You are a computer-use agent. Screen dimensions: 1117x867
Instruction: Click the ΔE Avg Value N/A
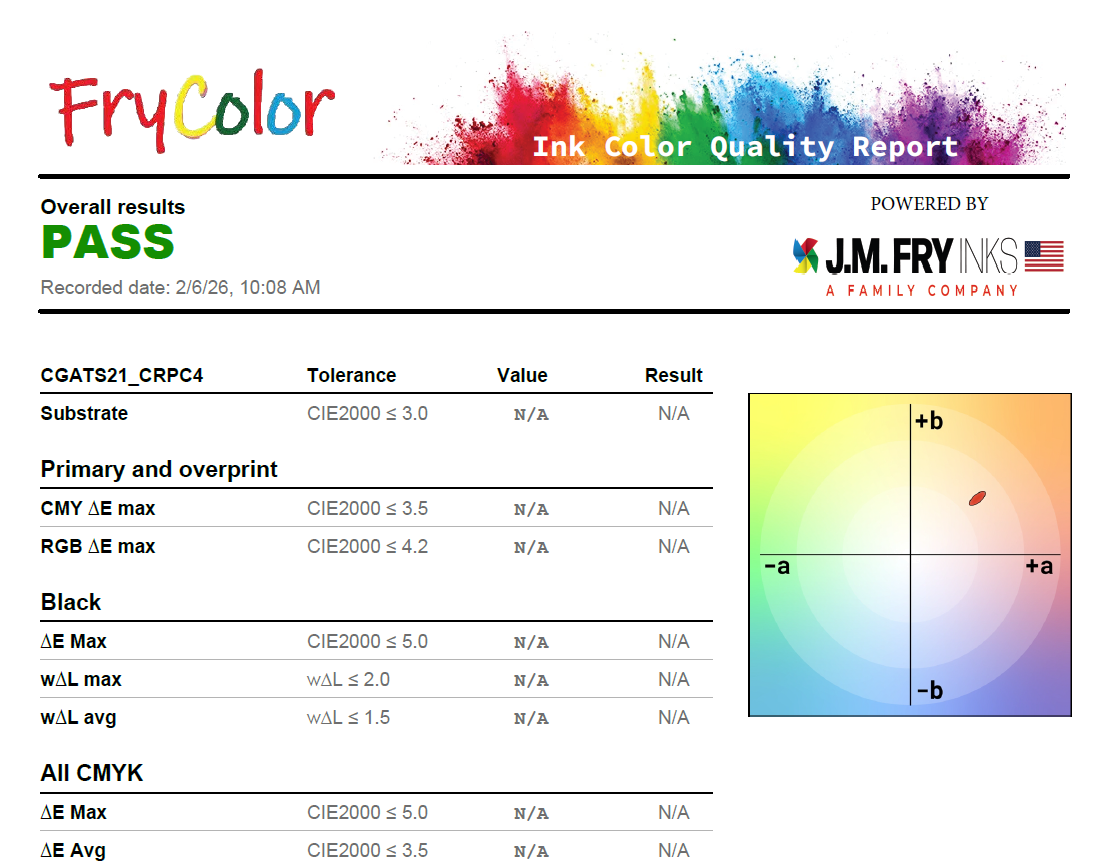coord(531,851)
